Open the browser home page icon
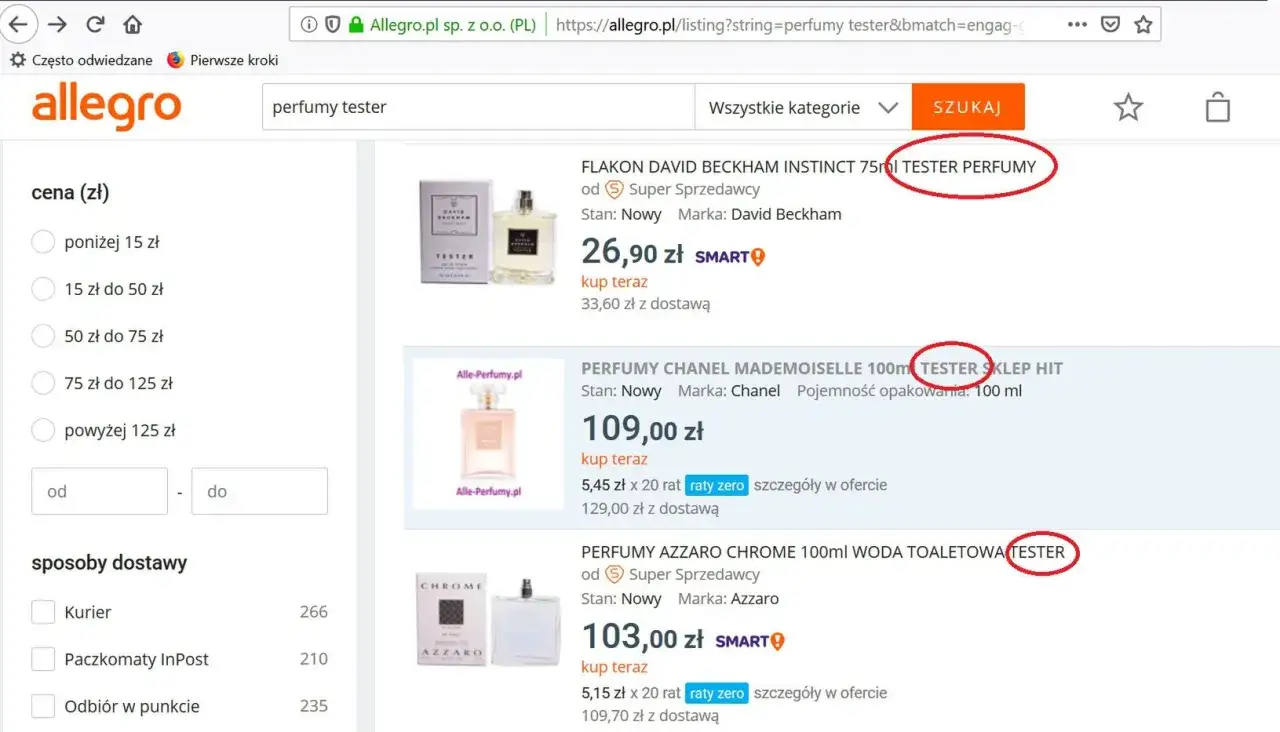This screenshot has width=1280, height=732. click(131, 24)
